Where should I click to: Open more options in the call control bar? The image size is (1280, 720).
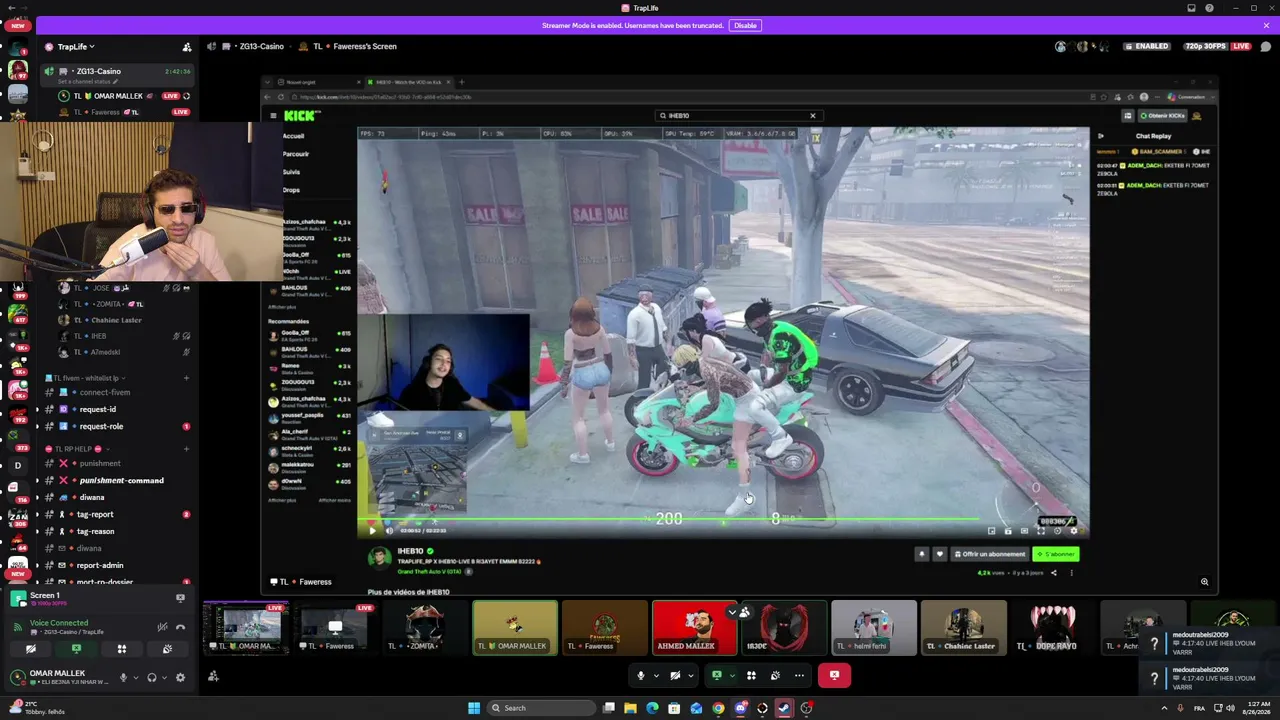[x=799, y=675]
